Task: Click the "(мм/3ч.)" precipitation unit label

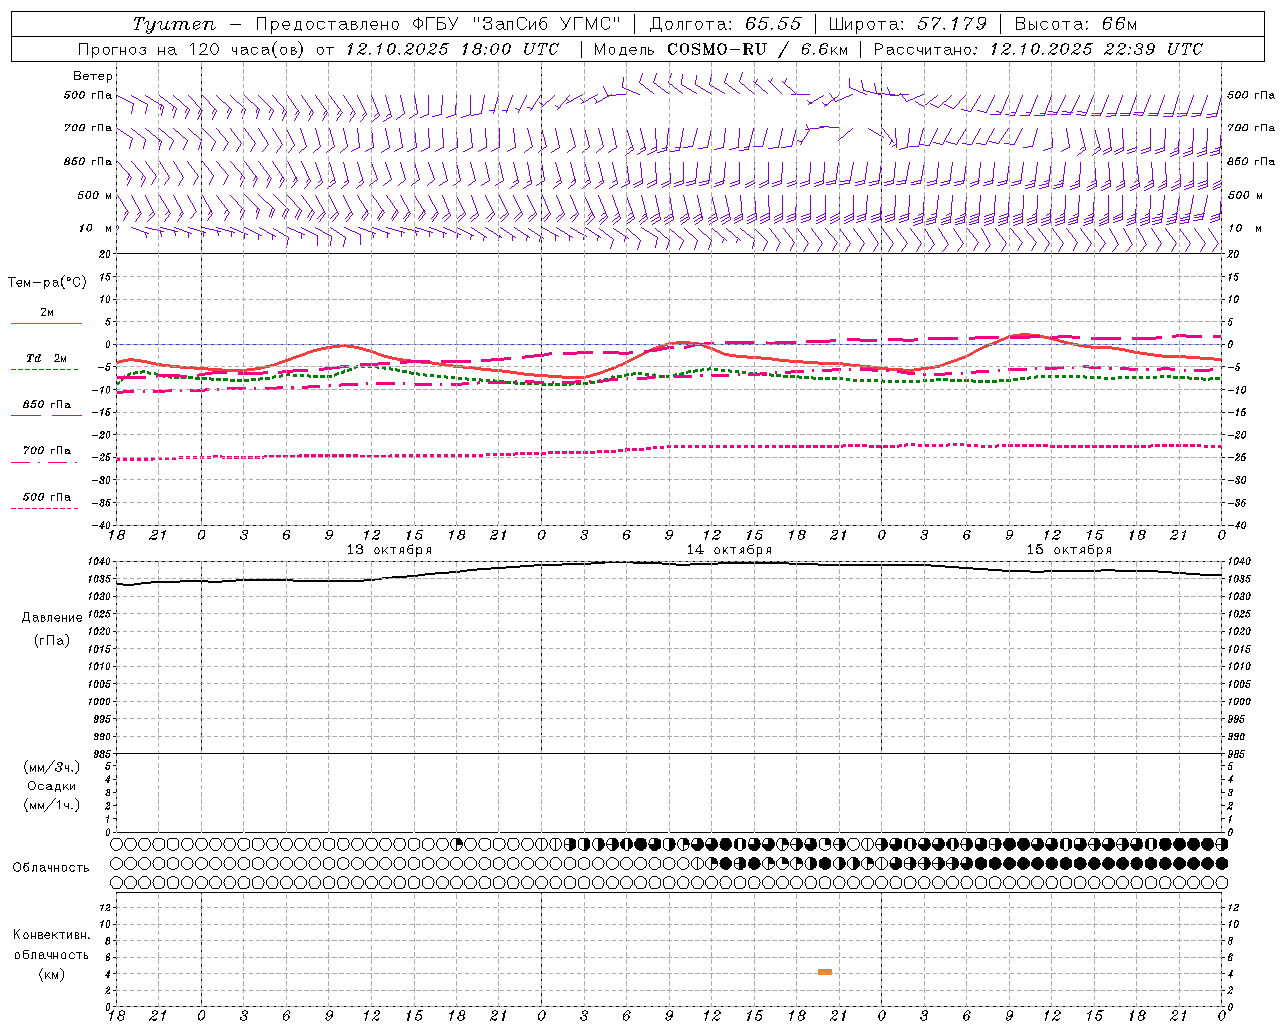Action: click(x=52, y=767)
